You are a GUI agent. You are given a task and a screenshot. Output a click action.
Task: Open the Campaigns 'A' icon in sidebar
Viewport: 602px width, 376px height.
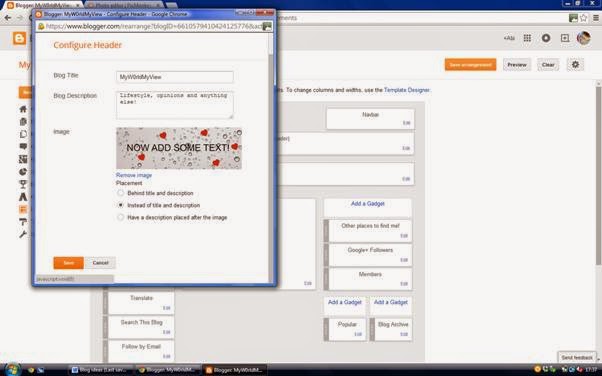23,197
